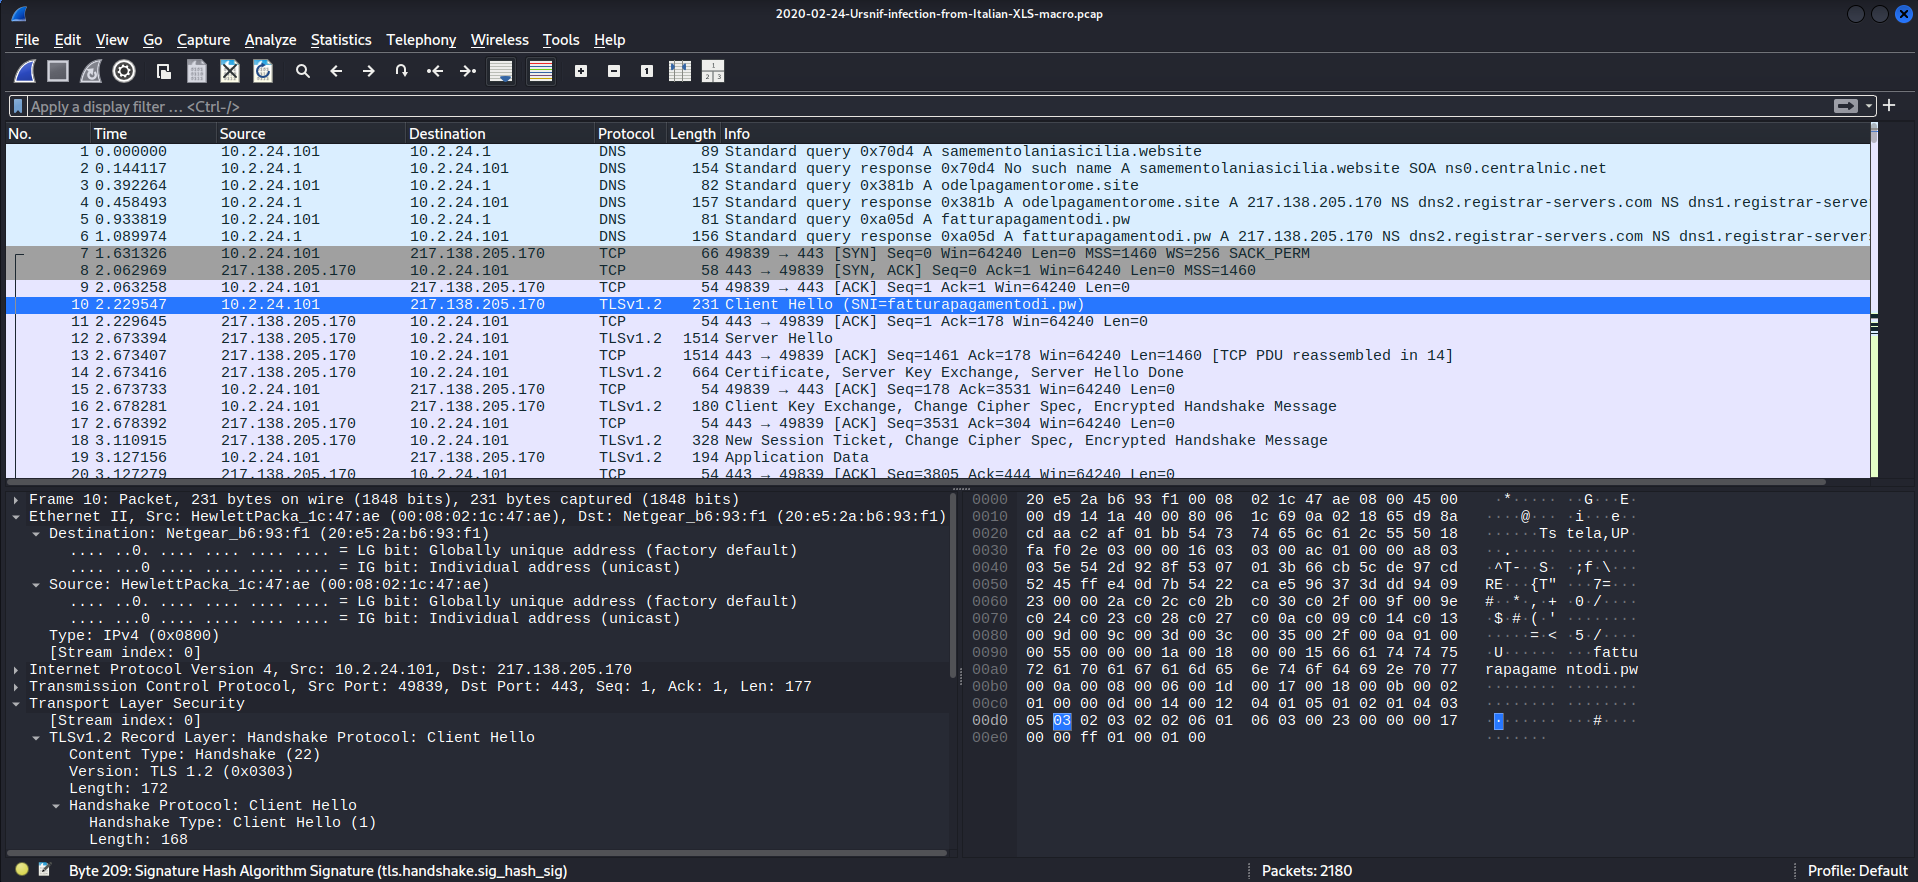Start capturing packets with the shark fin icon
1918x882 pixels.
(25, 71)
